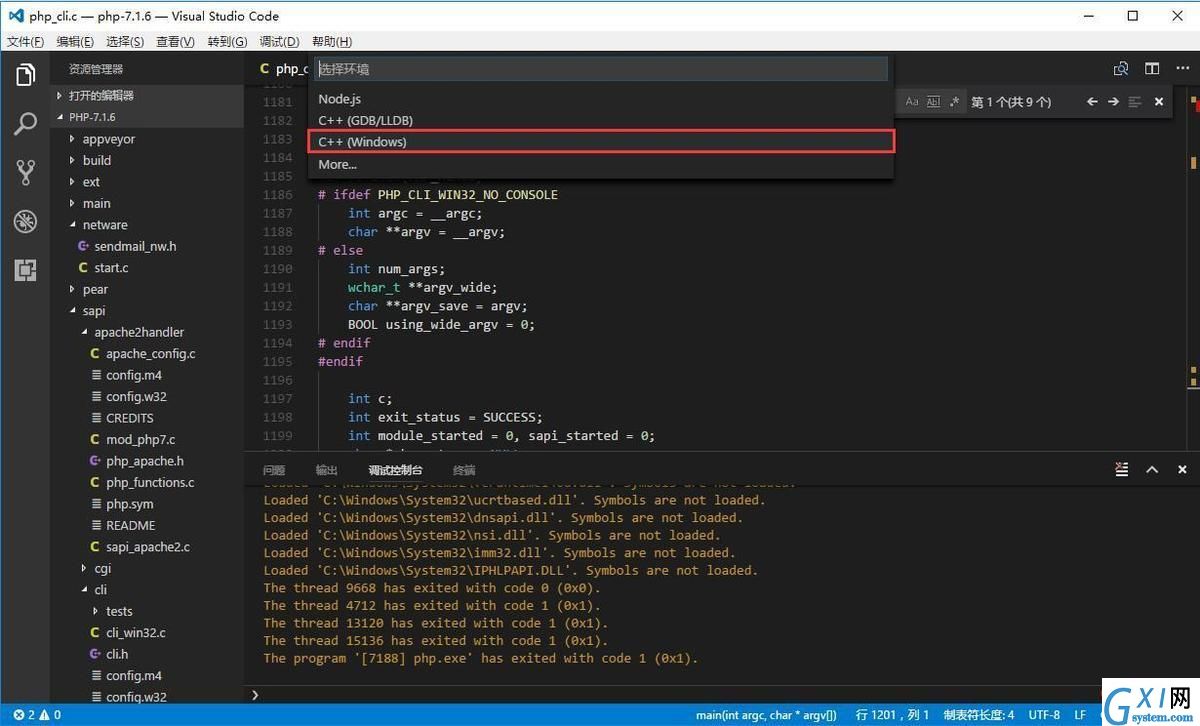1200x726 pixels.
Task: Open sendmail_nw.h in the file tree
Action: (135, 246)
